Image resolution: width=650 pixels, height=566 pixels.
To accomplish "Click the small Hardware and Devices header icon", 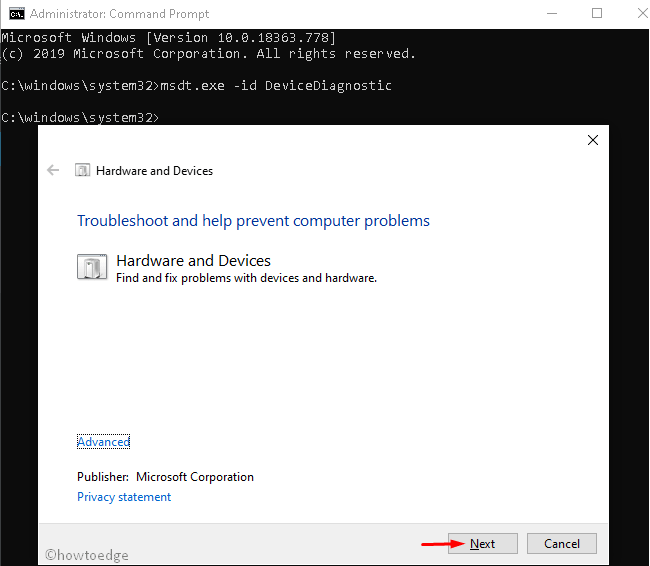I will [83, 171].
